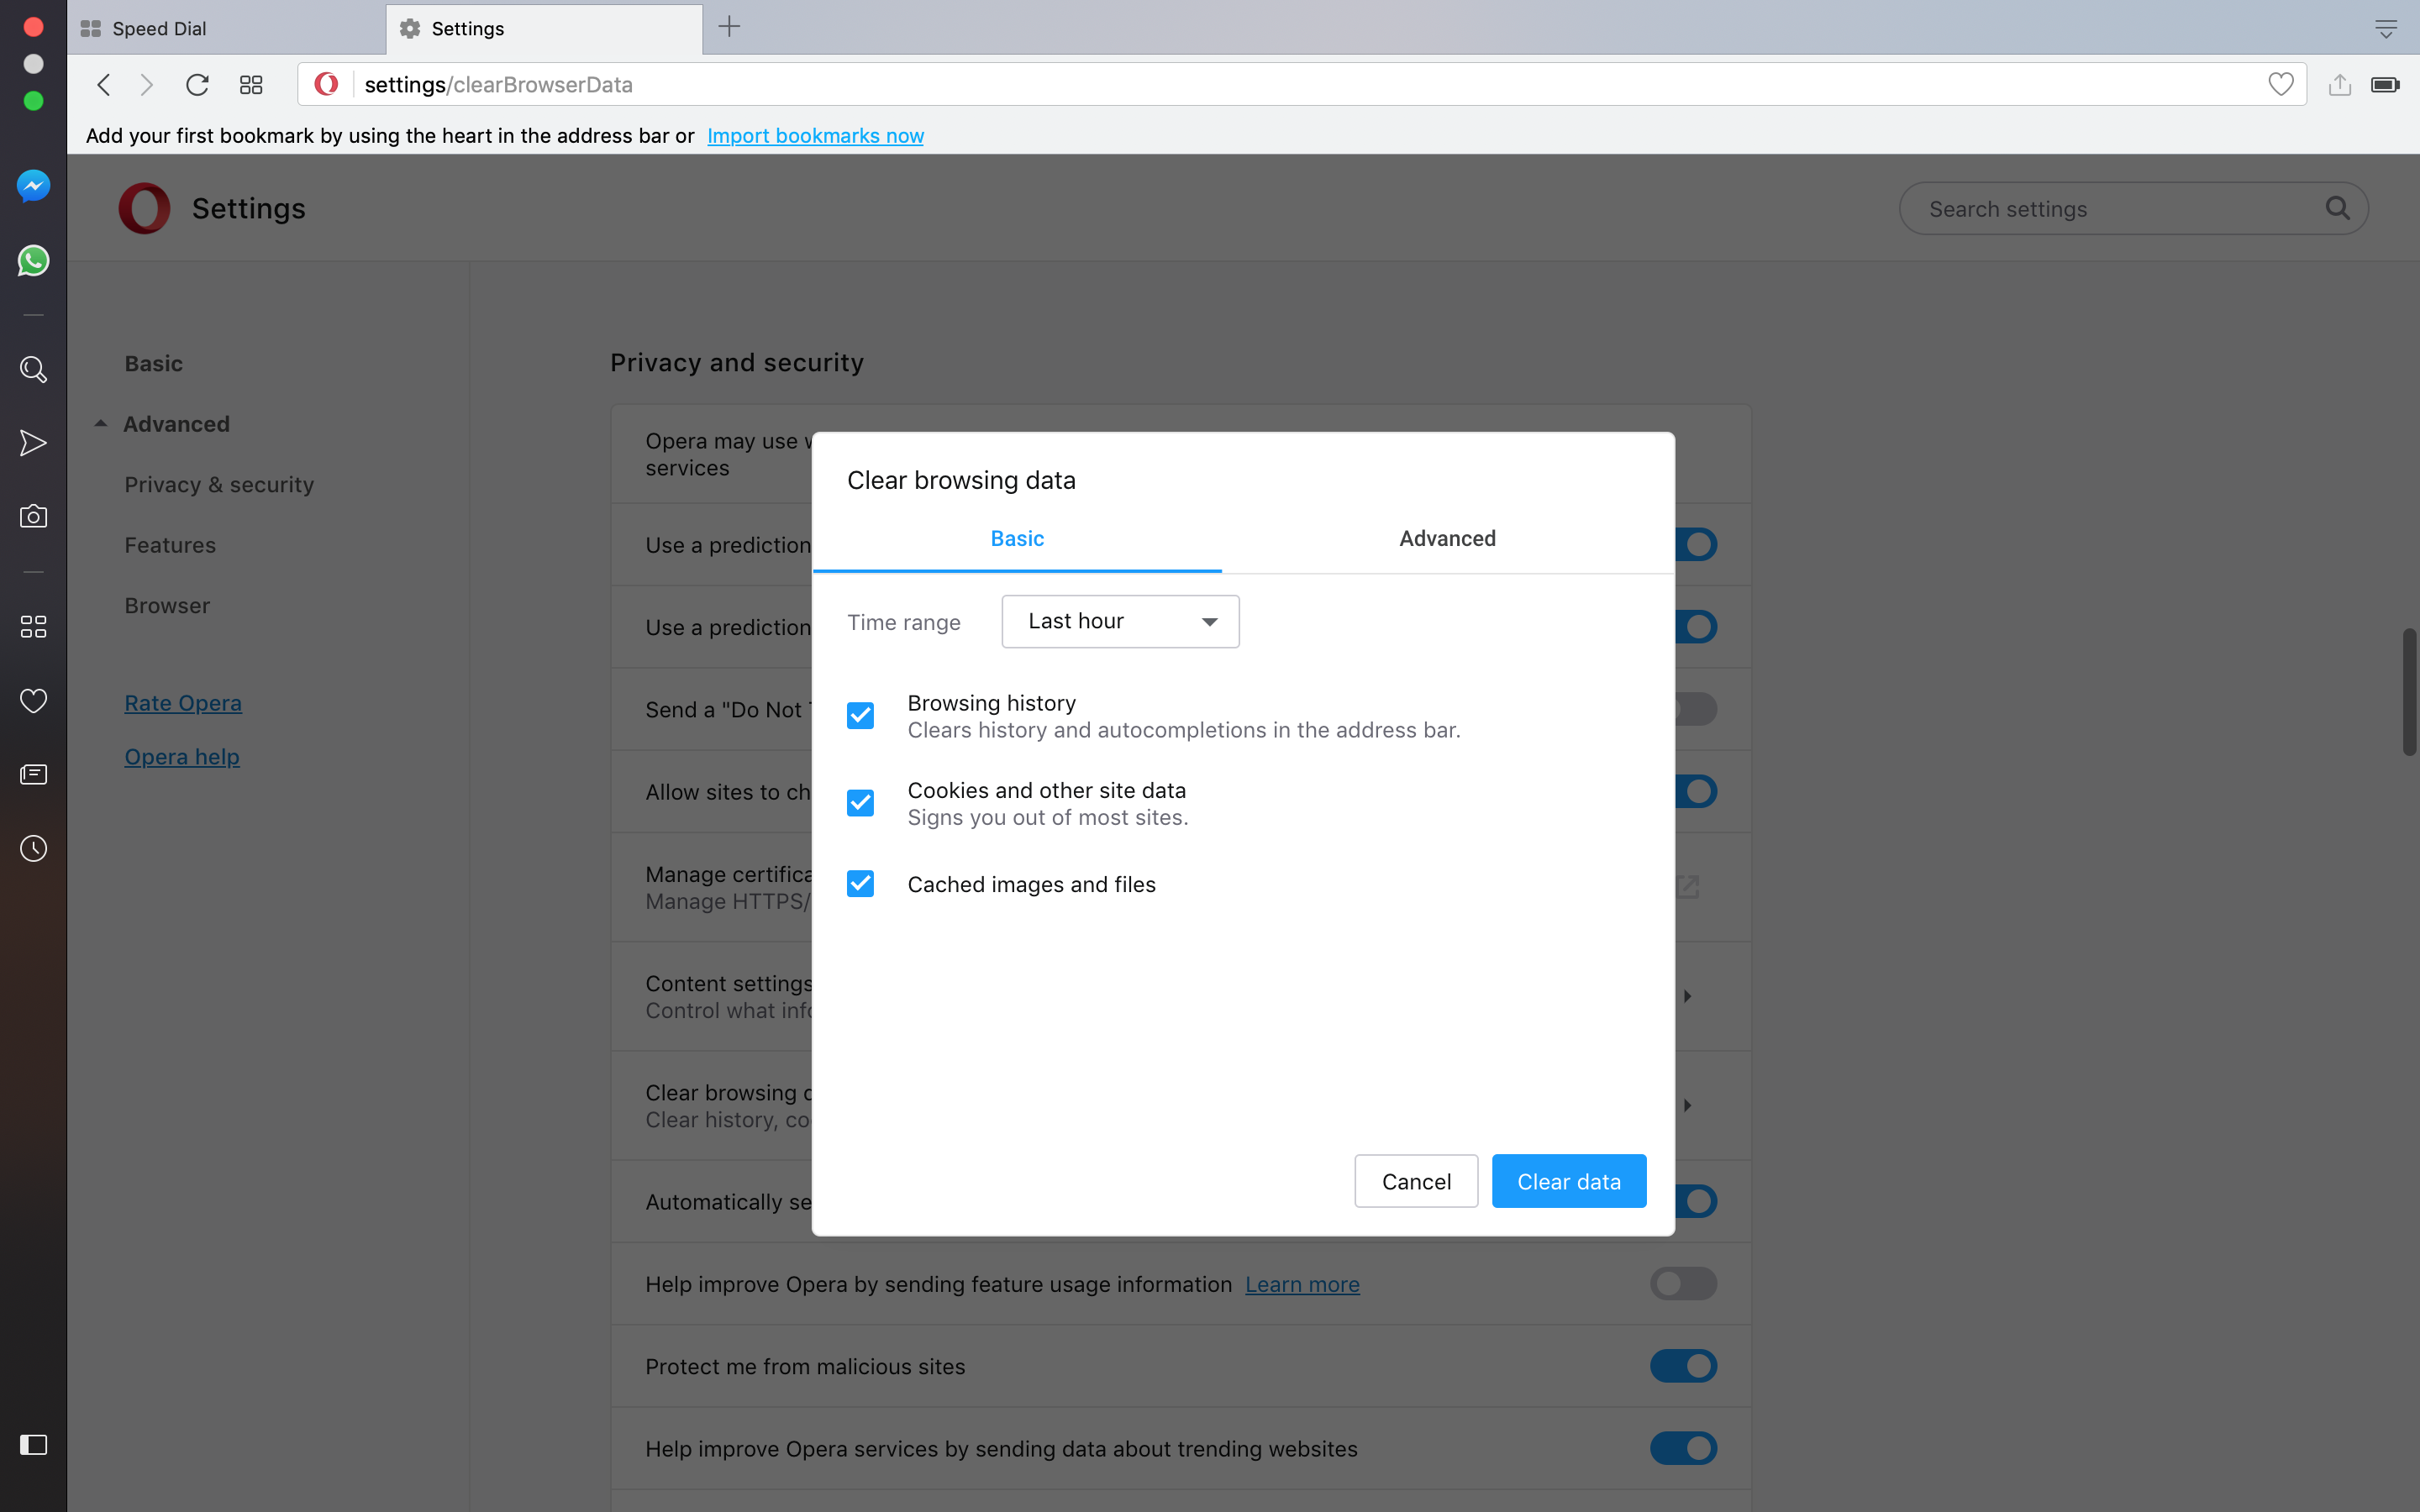The height and width of the screenshot is (1512, 2420).
Task: Open WhatsApp in the sidebar
Action: pyautogui.click(x=33, y=261)
